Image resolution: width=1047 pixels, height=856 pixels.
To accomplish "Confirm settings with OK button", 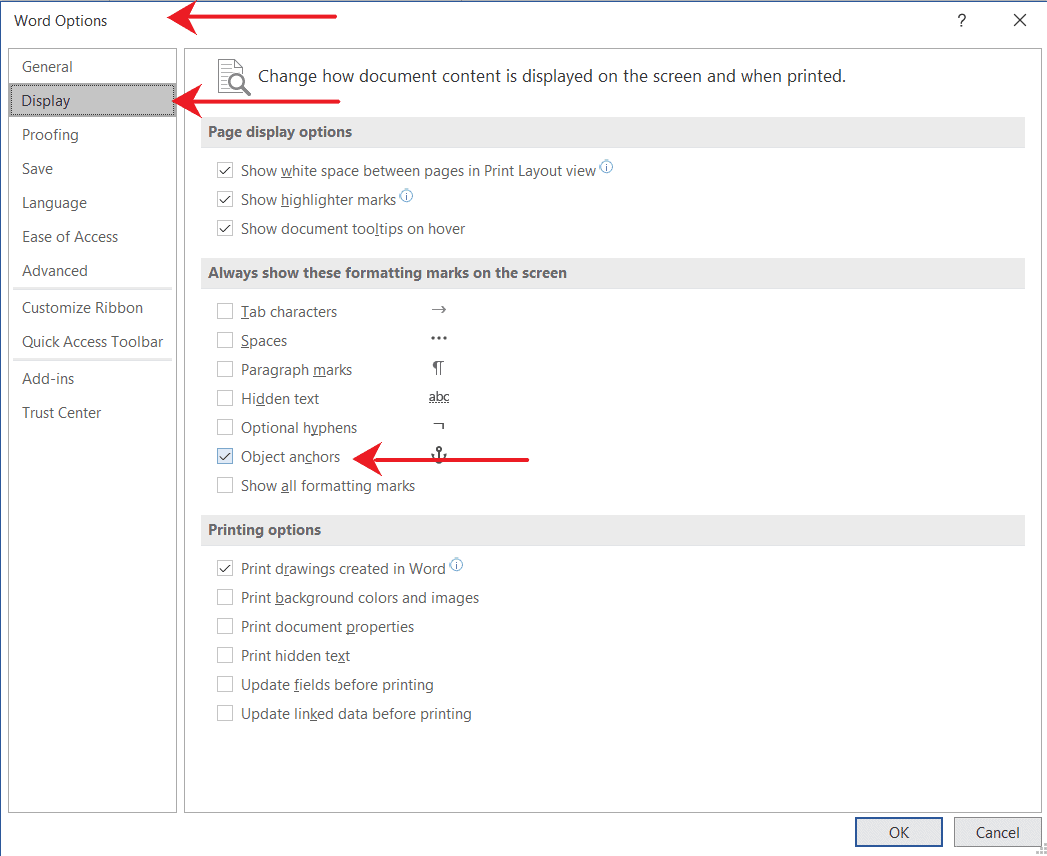I will (899, 833).
